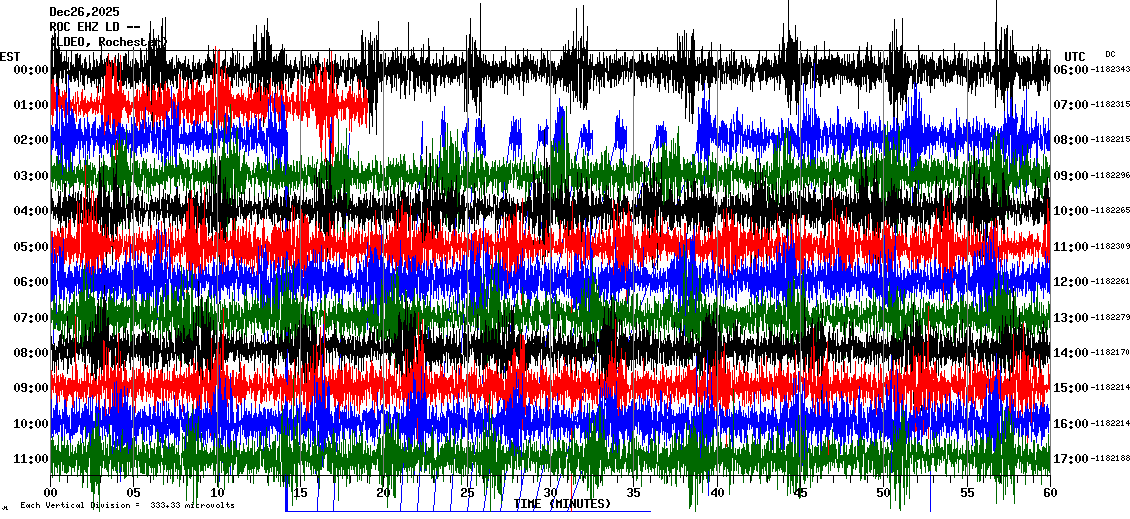Click the Each Vertical Division scale note
Viewport: 1130px width, 519px height.
(127, 505)
